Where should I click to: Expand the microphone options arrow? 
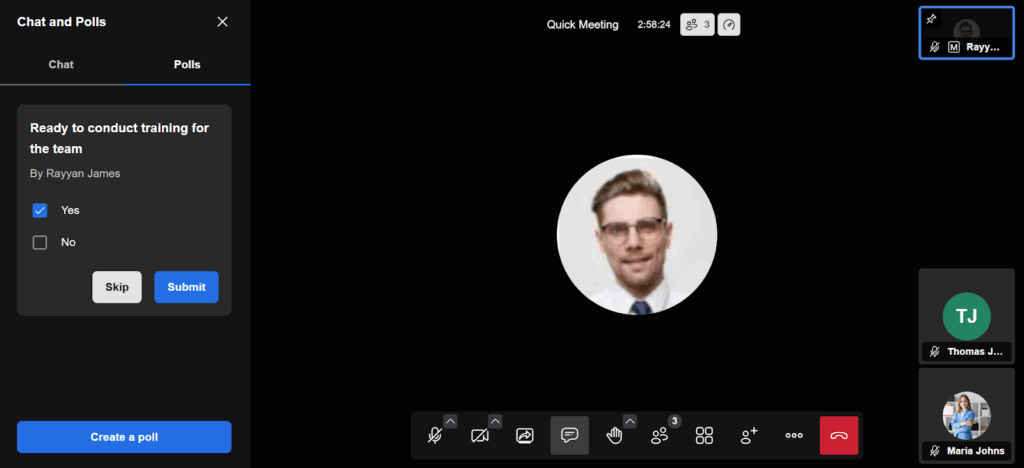pos(450,421)
